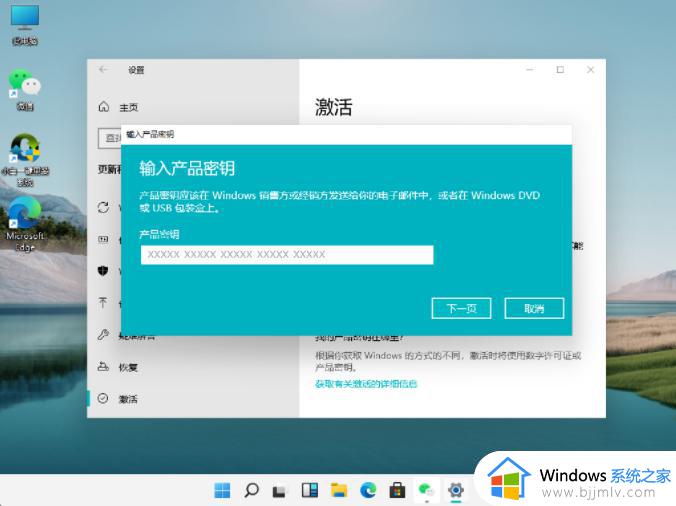Click the checkmark icon beside 激活
This screenshot has height=506, width=676.
(103, 398)
